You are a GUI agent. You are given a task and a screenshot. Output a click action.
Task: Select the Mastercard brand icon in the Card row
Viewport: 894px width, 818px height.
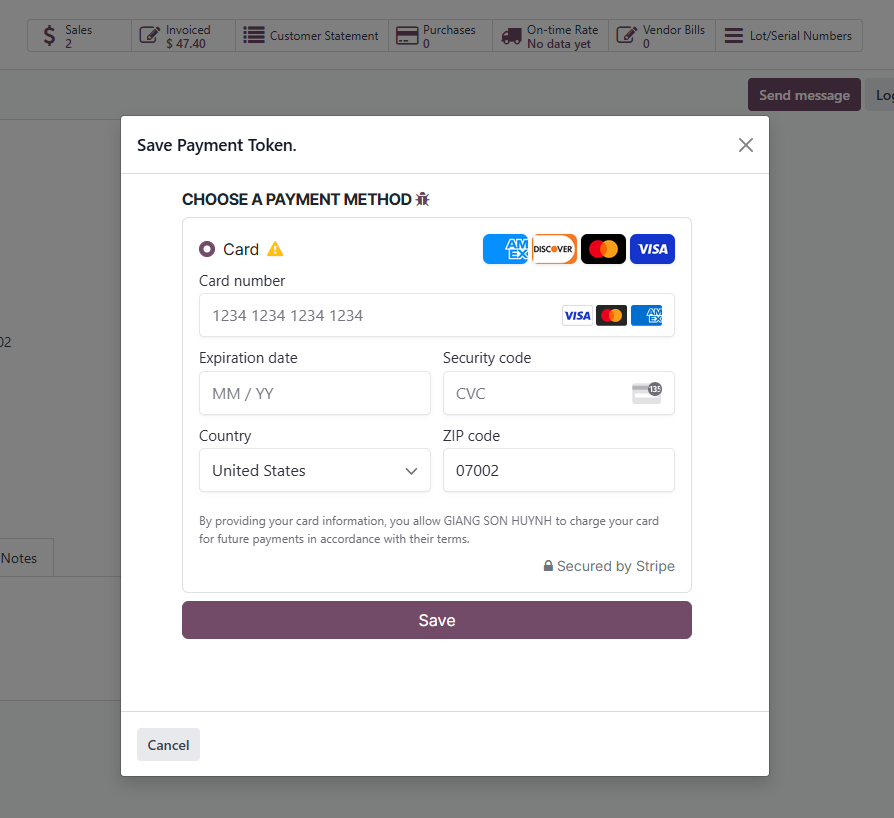[x=603, y=249]
